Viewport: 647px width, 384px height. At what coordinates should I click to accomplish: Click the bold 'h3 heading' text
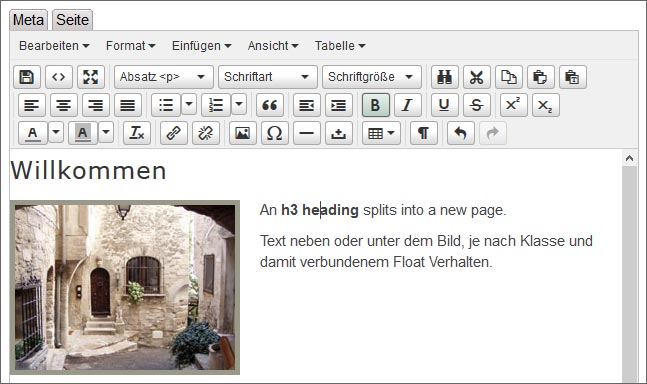(x=320, y=210)
